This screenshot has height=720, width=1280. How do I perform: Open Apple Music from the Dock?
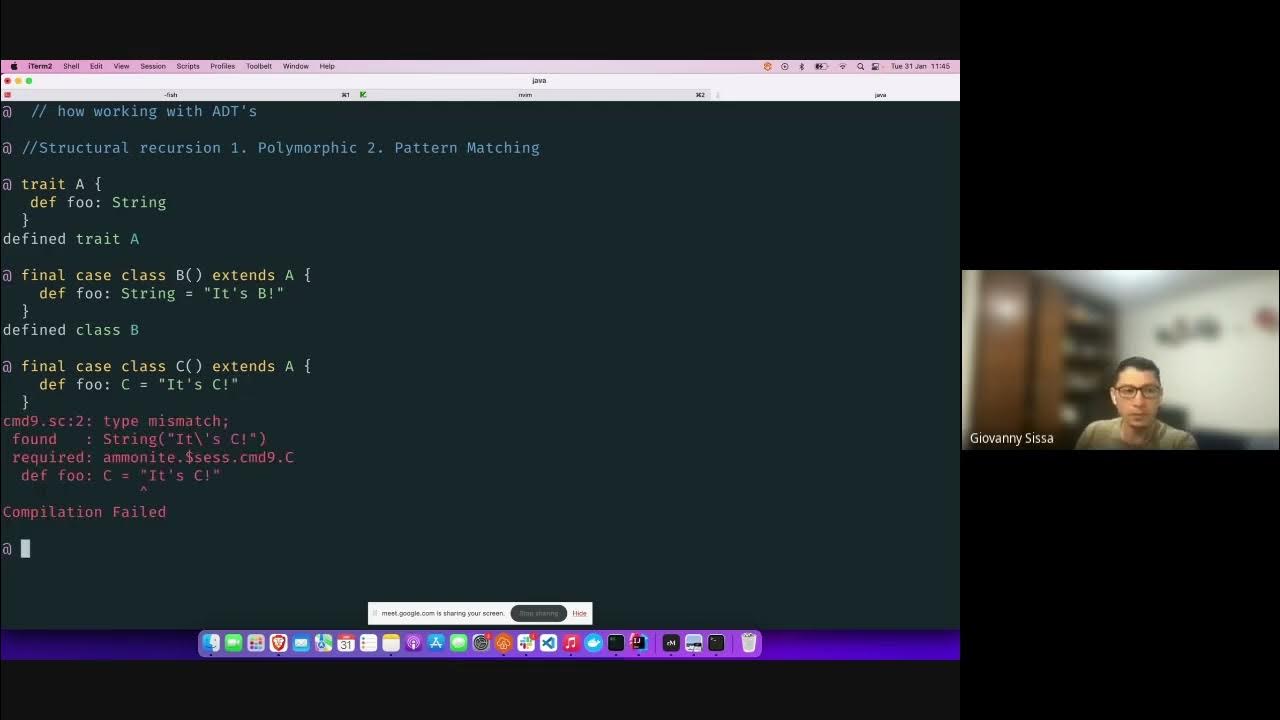(568, 643)
